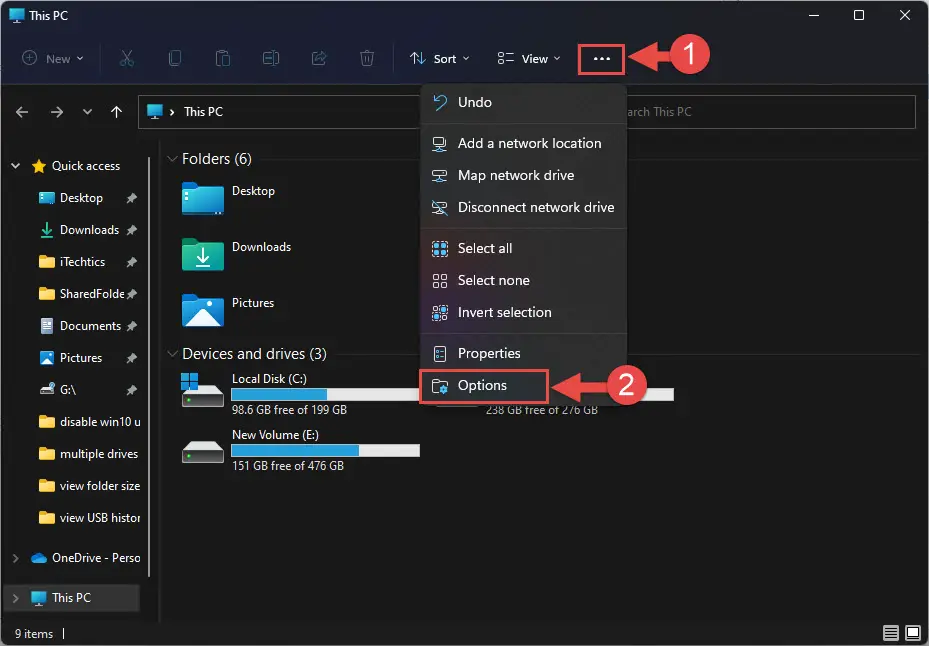Click the pin icon beside Downloads in sidebar

(x=132, y=230)
